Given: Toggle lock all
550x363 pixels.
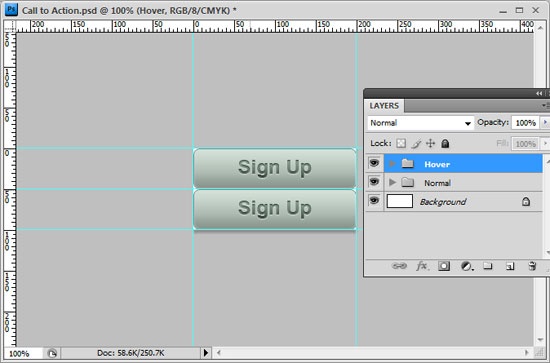Looking at the screenshot, I should (x=445, y=143).
